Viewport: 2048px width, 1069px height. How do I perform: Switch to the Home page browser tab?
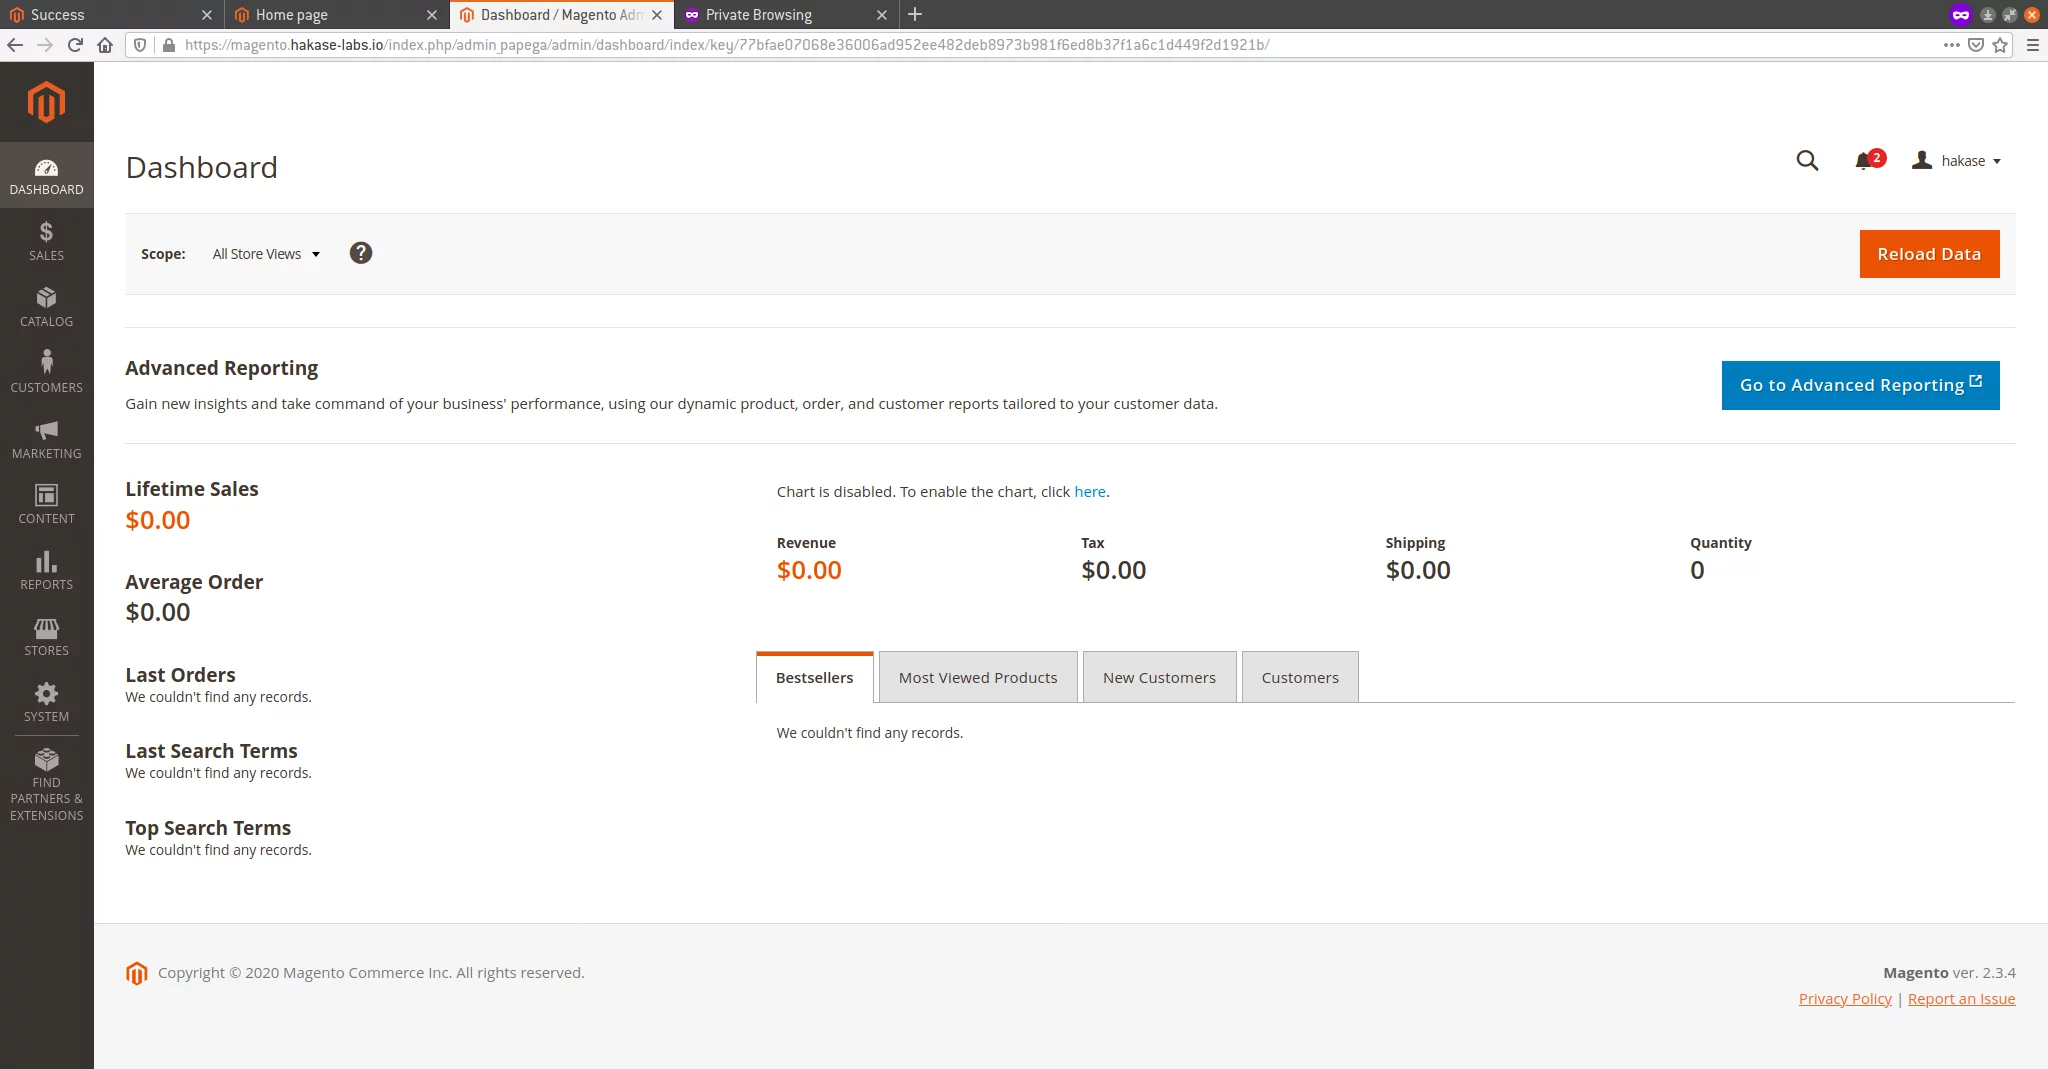(325, 14)
